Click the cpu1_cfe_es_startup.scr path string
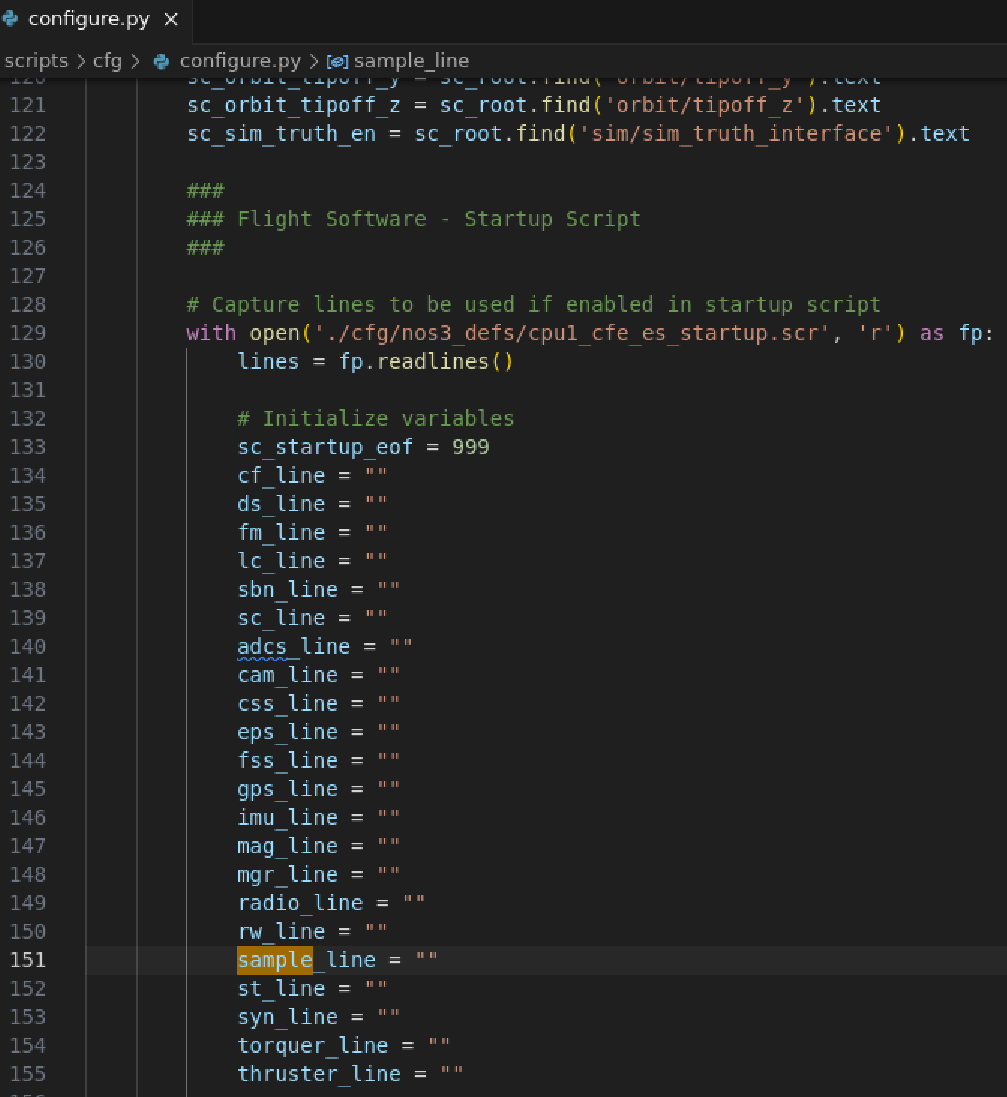 click(572, 333)
